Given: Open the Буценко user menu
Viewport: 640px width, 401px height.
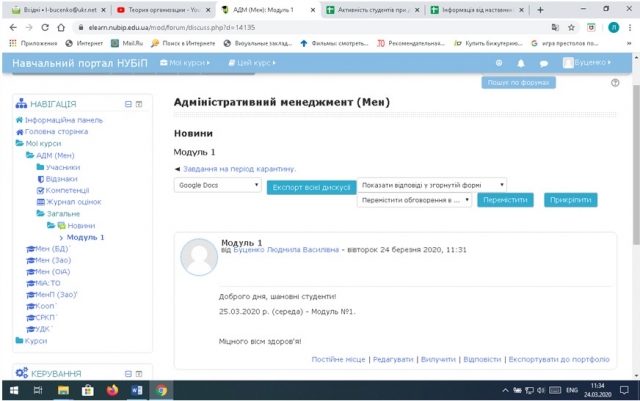Looking at the screenshot, I should coord(587,62).
